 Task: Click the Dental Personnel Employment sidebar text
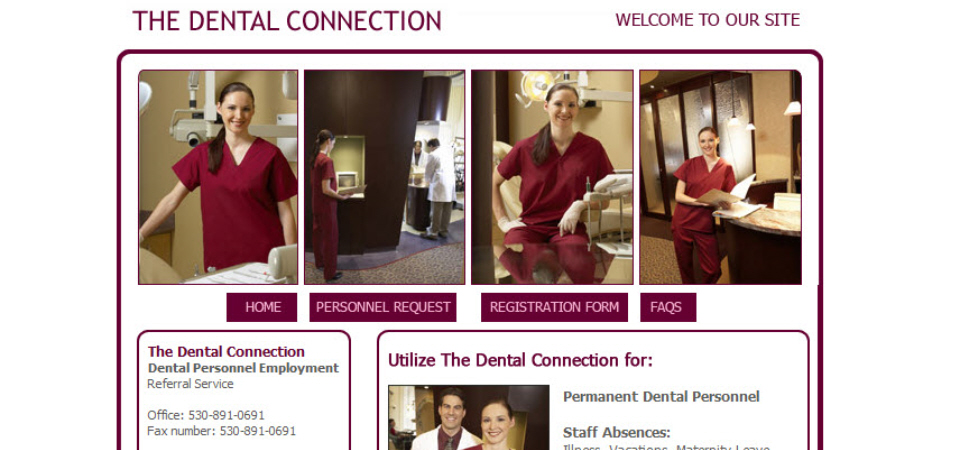pos(243,368)
